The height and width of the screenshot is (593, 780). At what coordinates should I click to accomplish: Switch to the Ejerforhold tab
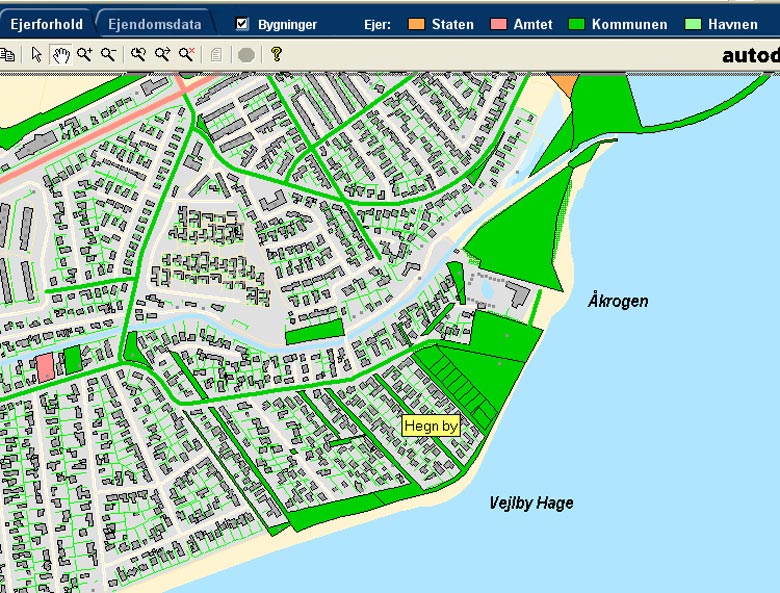point(46,24)
